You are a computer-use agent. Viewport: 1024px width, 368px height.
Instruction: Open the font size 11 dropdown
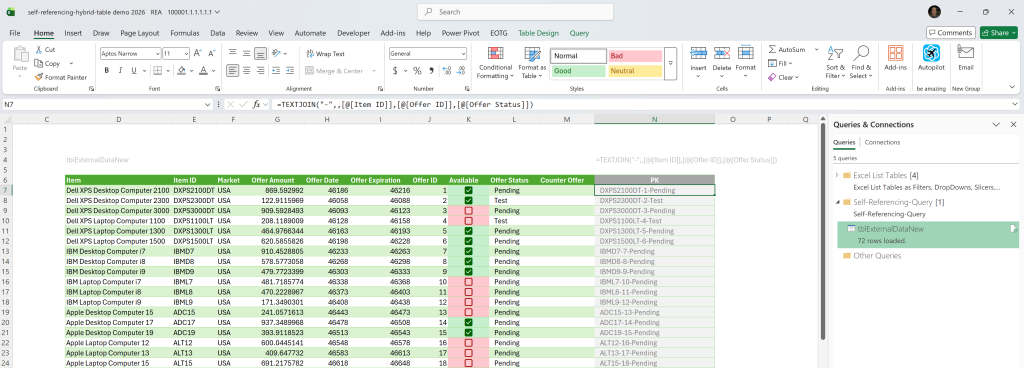186,54
